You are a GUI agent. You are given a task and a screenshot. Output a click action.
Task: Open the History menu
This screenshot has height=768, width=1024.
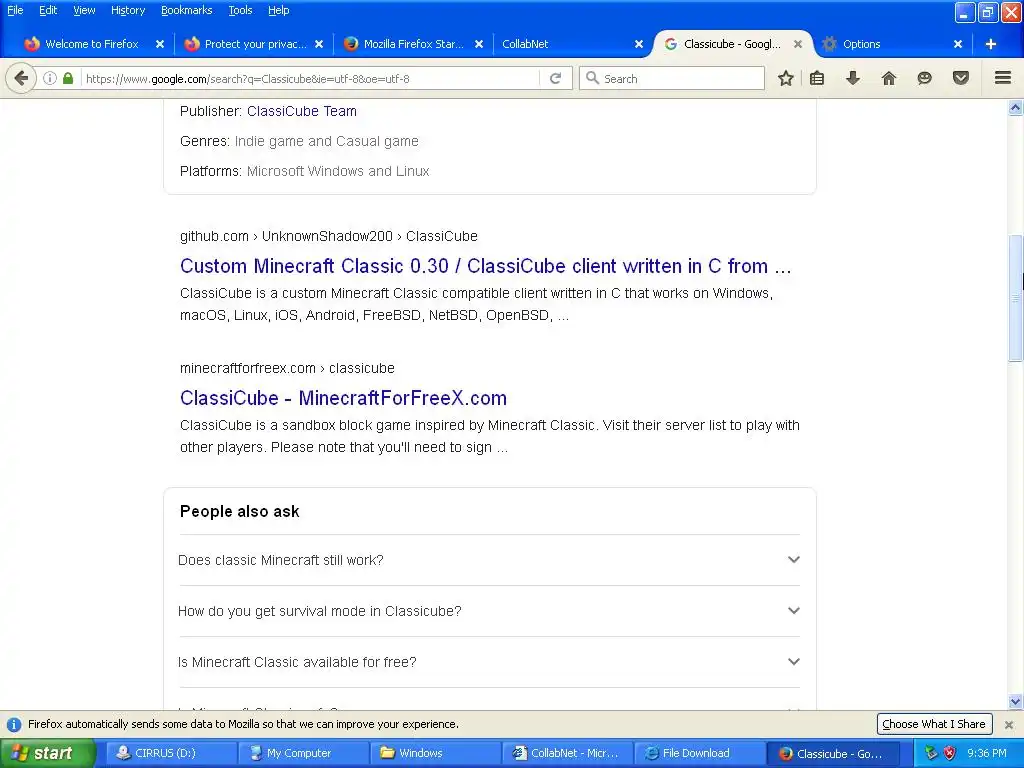click(x=127, y=10)
